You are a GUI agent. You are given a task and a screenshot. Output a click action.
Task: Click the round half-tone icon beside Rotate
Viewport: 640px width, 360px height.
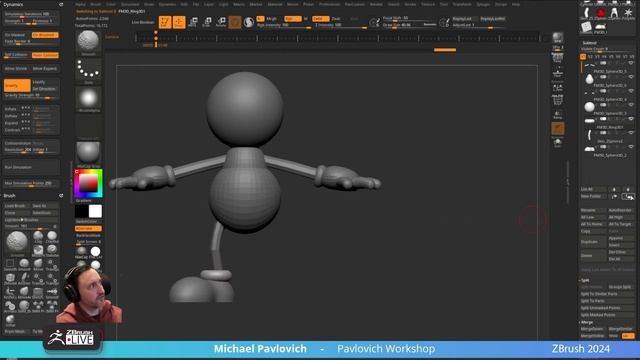point(248,22)
